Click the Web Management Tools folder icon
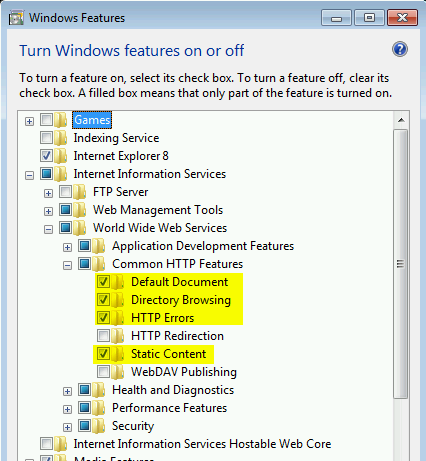Viewport: 426px width, 461px height. (80, 210)
